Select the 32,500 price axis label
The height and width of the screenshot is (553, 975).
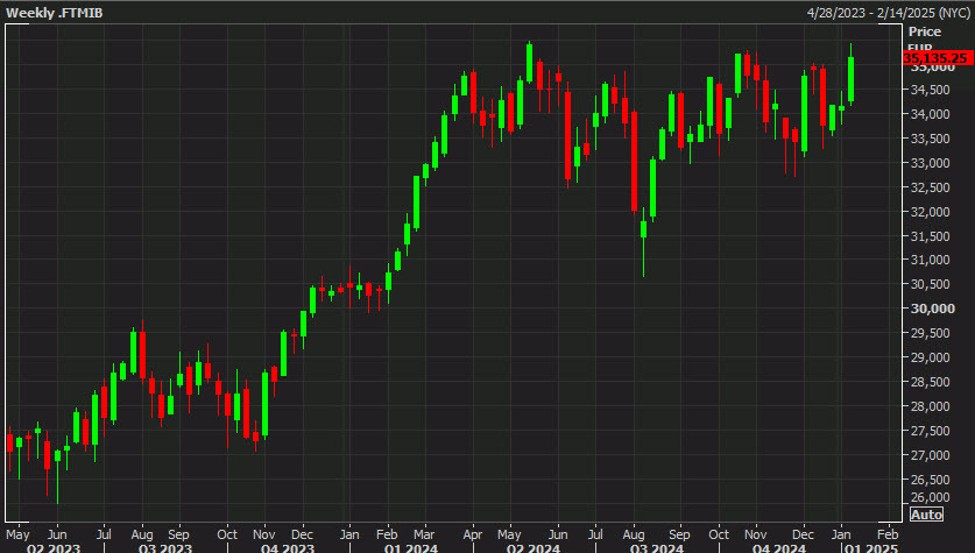(930, 187)
